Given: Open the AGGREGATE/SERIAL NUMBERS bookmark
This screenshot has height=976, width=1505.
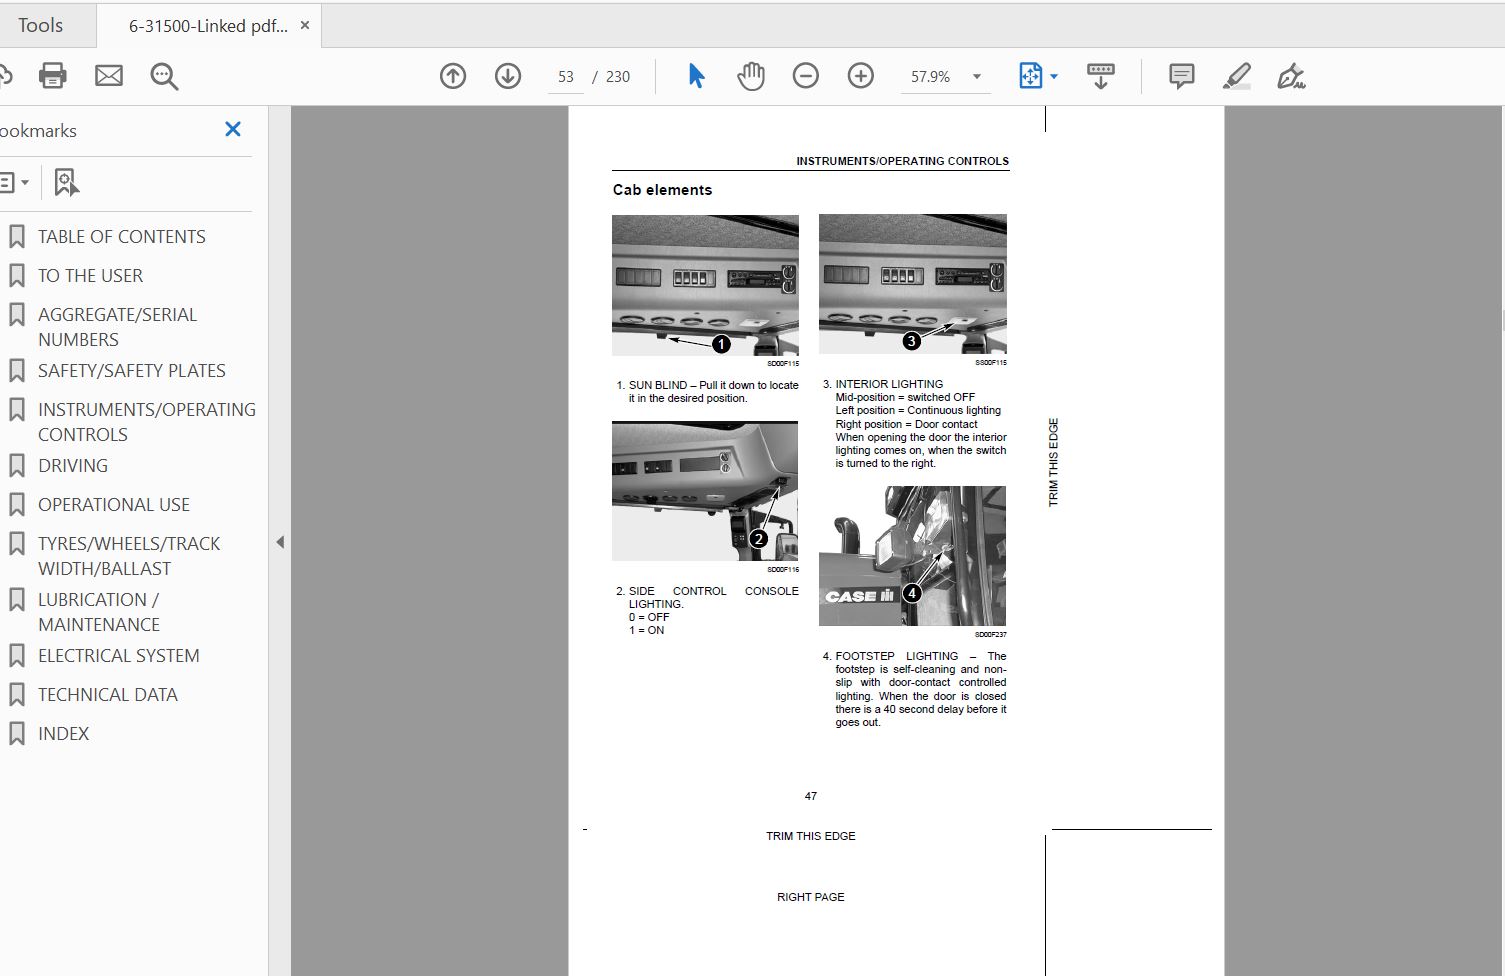Looking at the screenshot, I should tap(117, 327).
